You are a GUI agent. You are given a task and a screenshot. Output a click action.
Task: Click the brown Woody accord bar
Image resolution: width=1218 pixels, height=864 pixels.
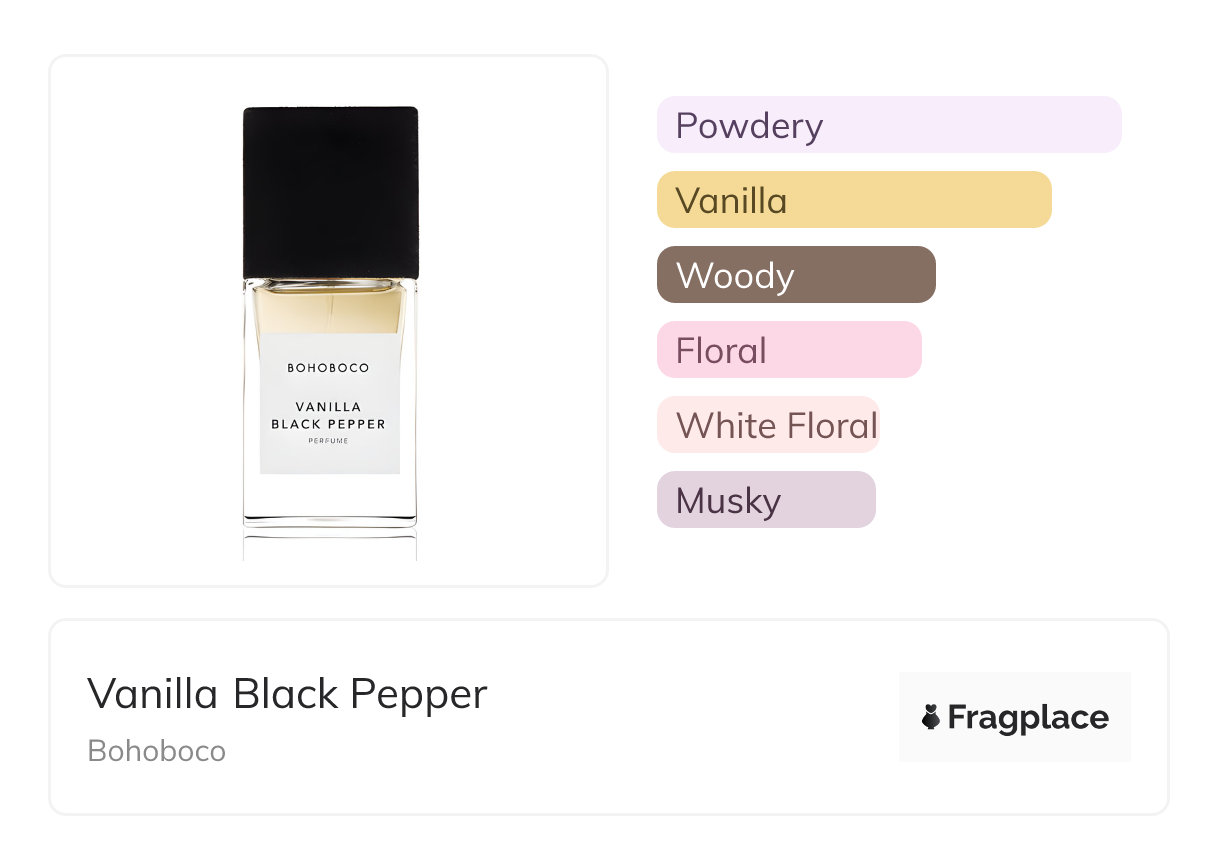coord(795,275)
